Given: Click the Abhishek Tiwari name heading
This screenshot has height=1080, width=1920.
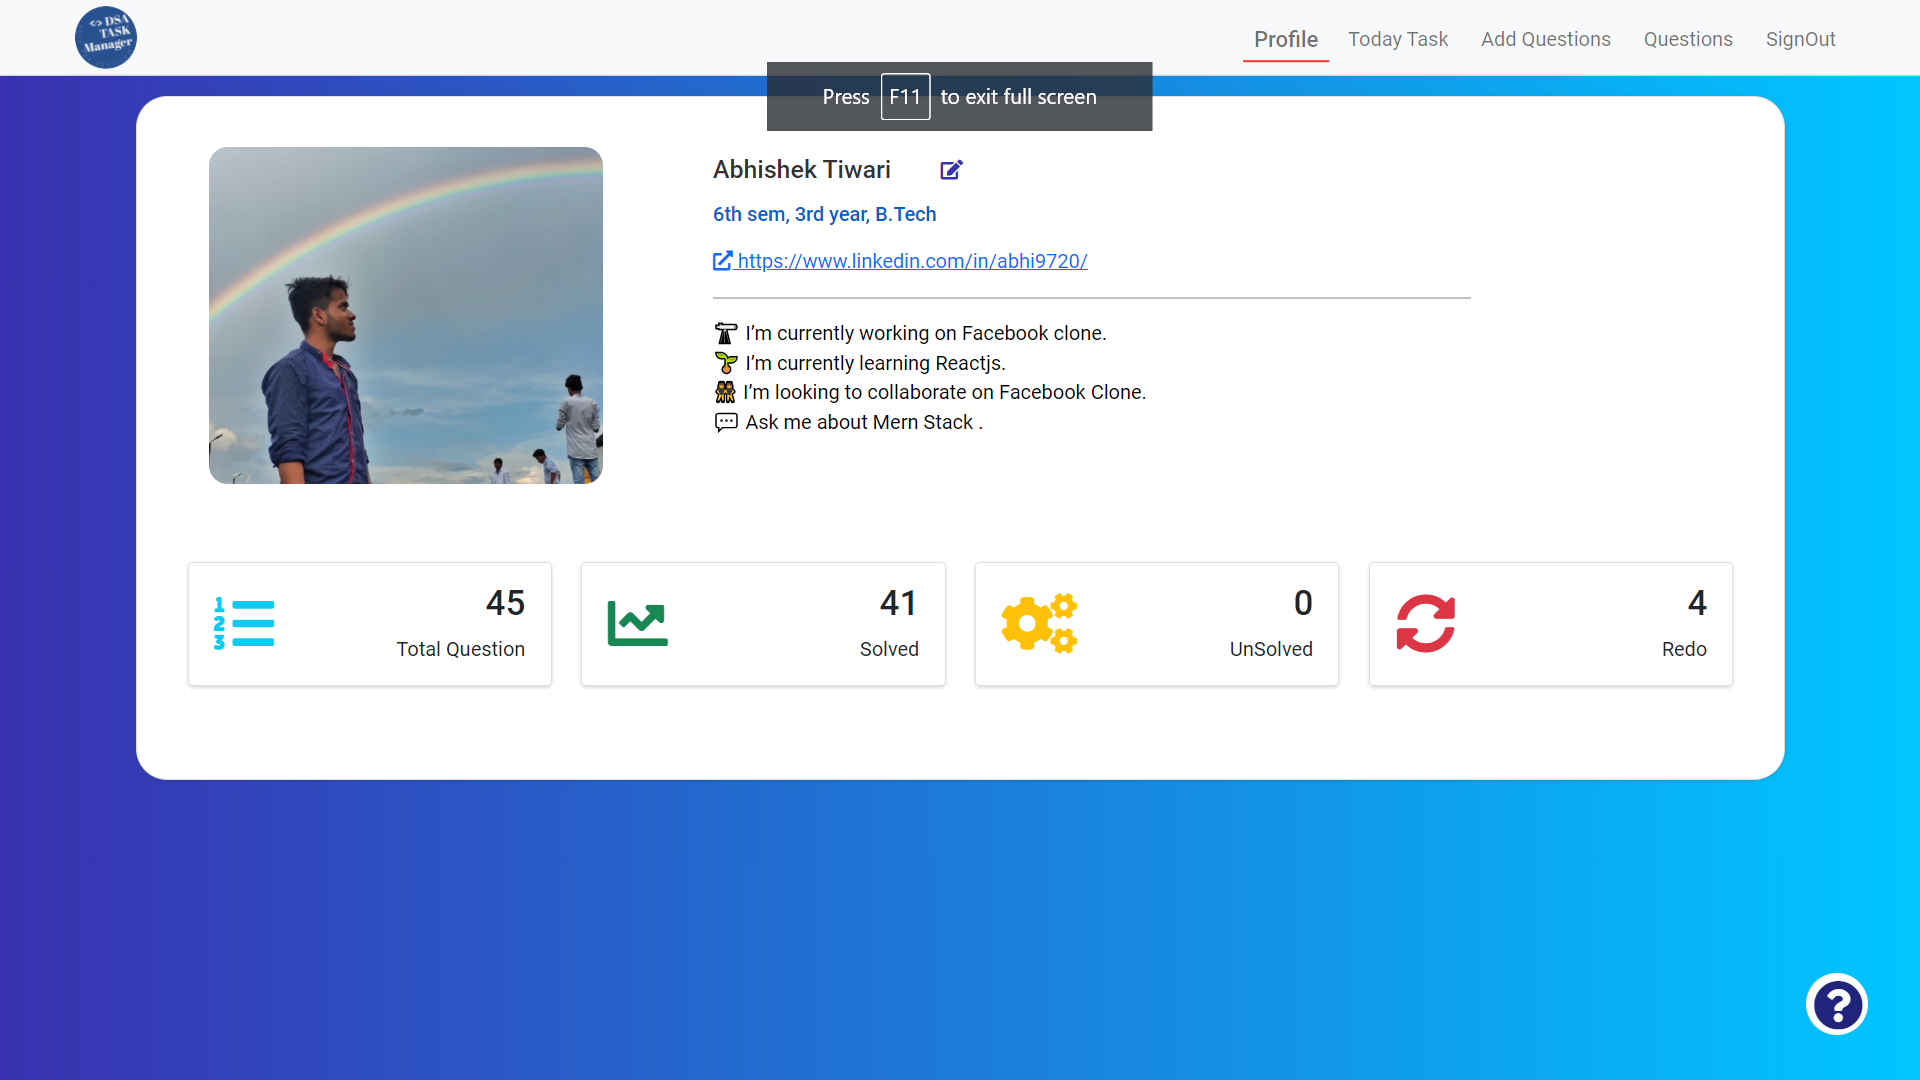Looking at the screenshot, I should (x=801, y=170).
